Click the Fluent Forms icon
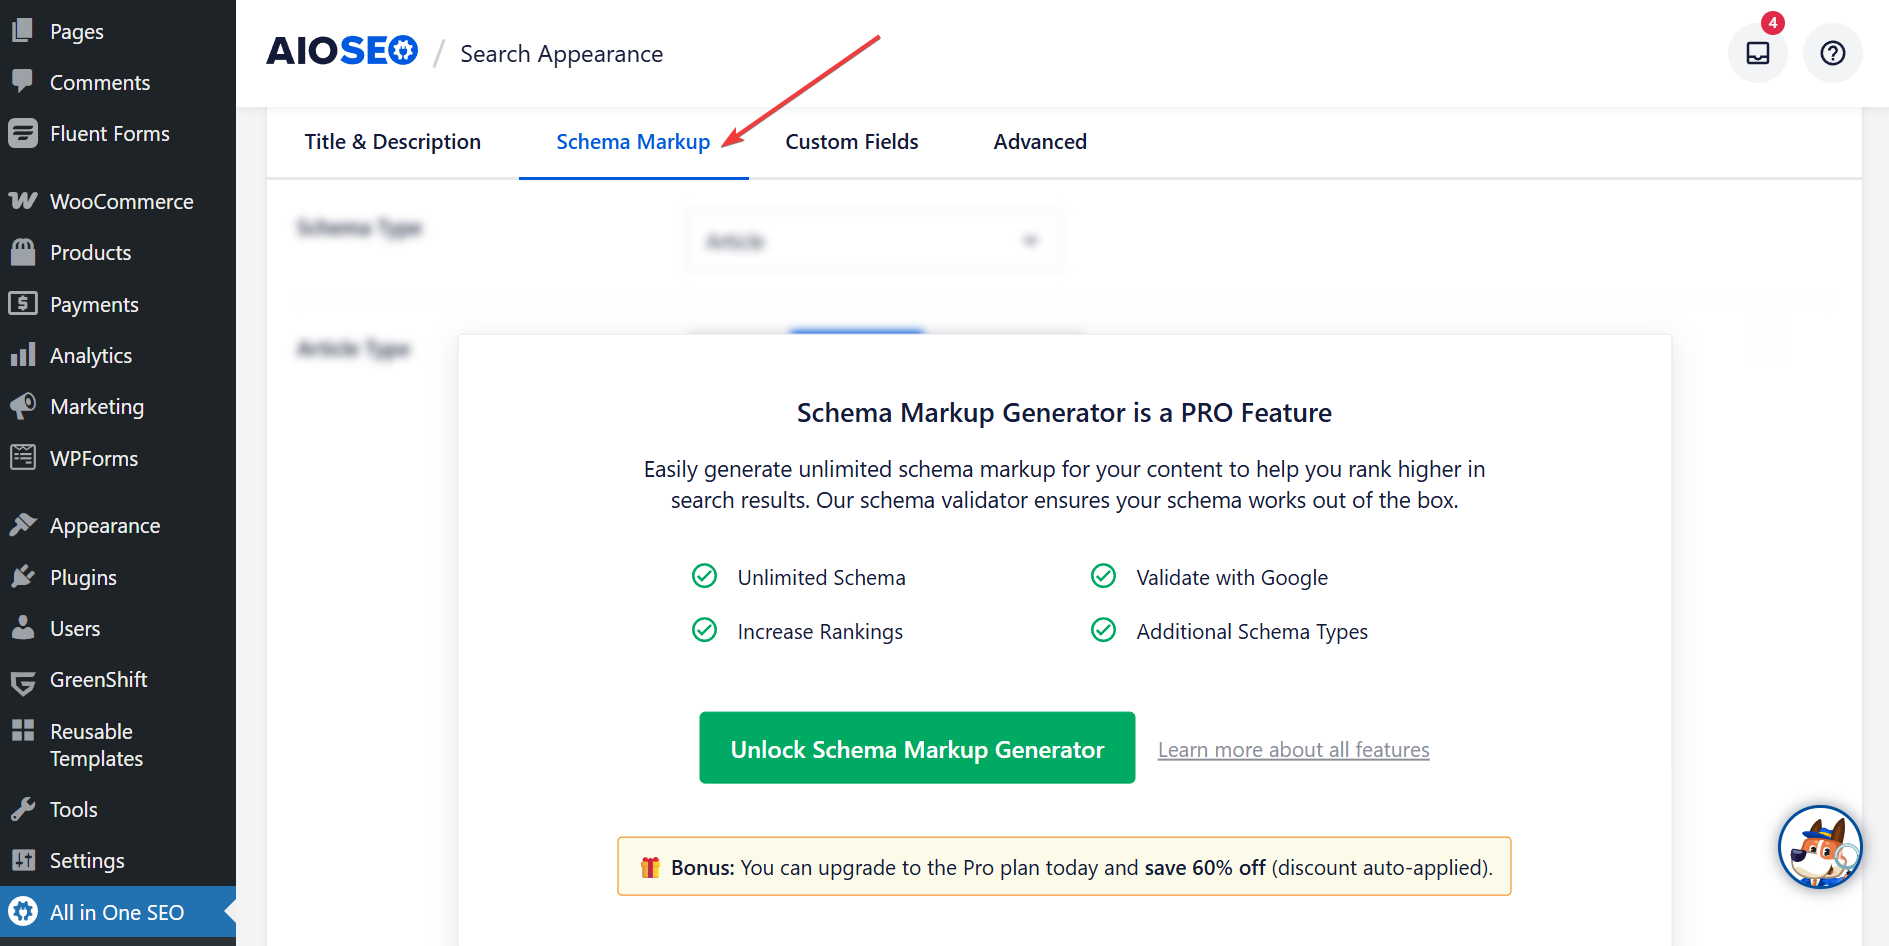This screenshot has width=1889, height=946. (x=22, y=133)
